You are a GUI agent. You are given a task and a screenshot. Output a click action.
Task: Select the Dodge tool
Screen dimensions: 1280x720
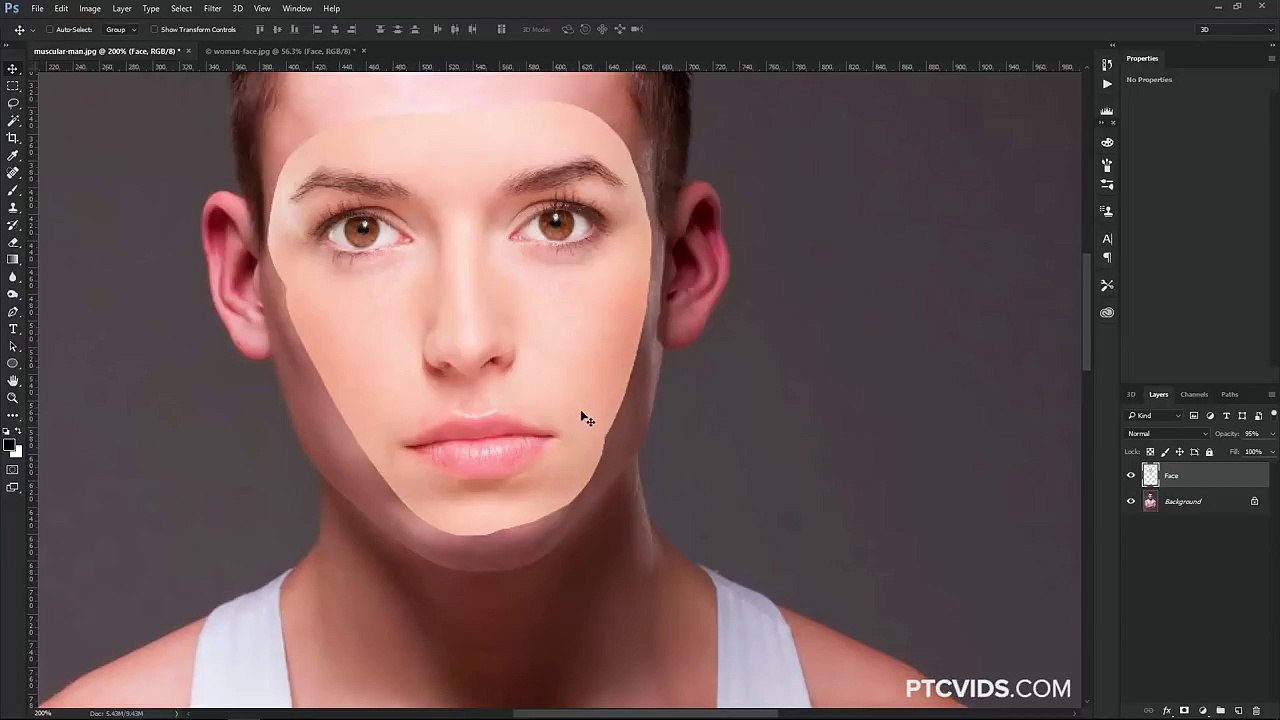[13, 294]
